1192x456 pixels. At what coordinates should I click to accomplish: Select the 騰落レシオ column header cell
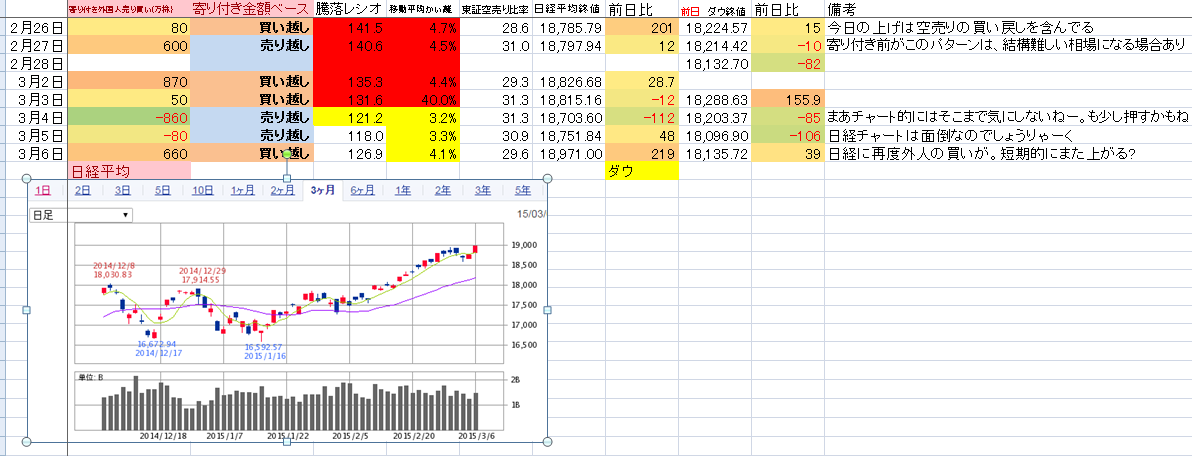click(x=348, y=9)
